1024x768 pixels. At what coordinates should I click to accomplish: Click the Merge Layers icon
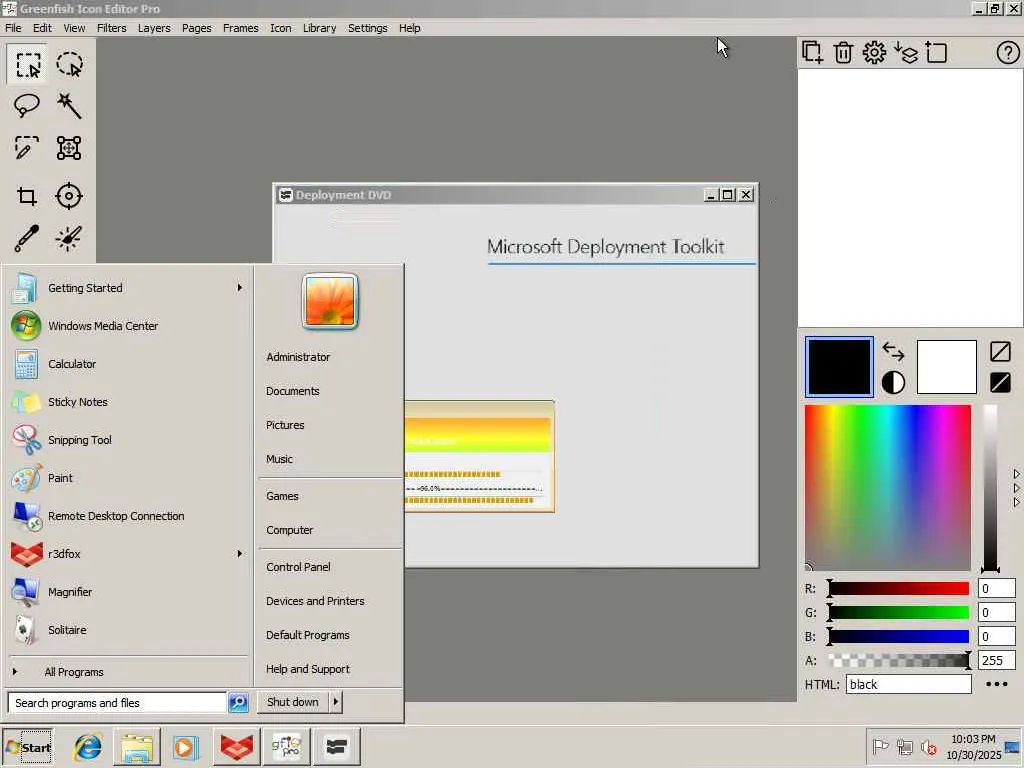click(x=906, y=52)
